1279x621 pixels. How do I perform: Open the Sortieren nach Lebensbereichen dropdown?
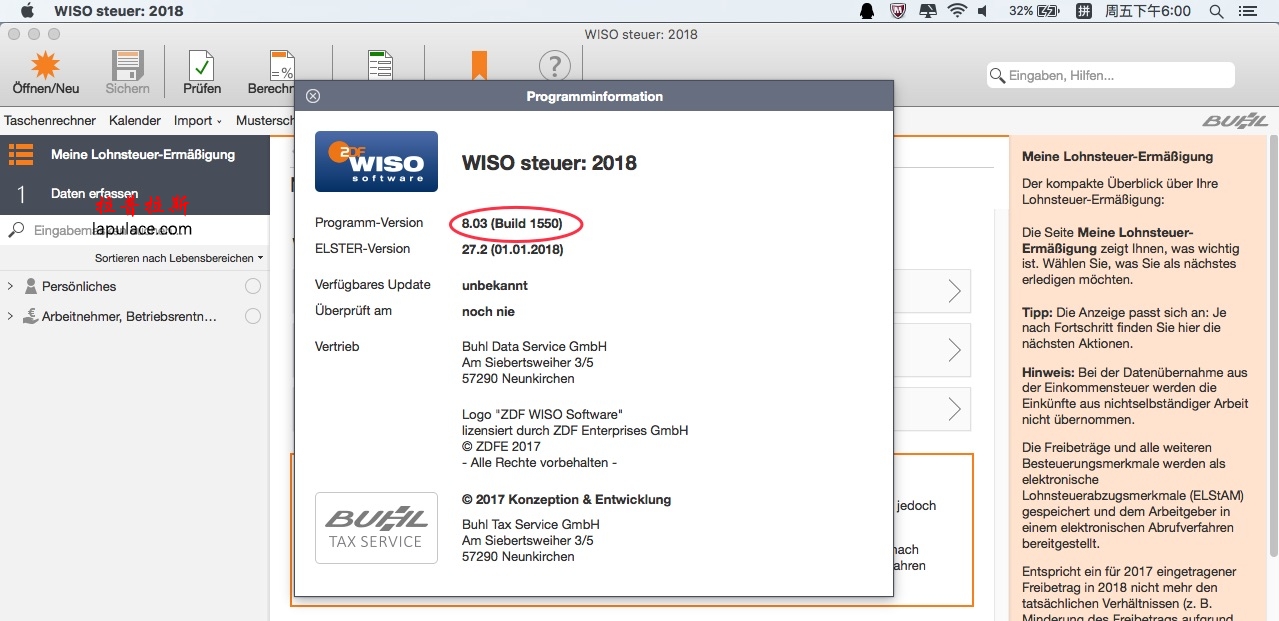click(179, 258)
